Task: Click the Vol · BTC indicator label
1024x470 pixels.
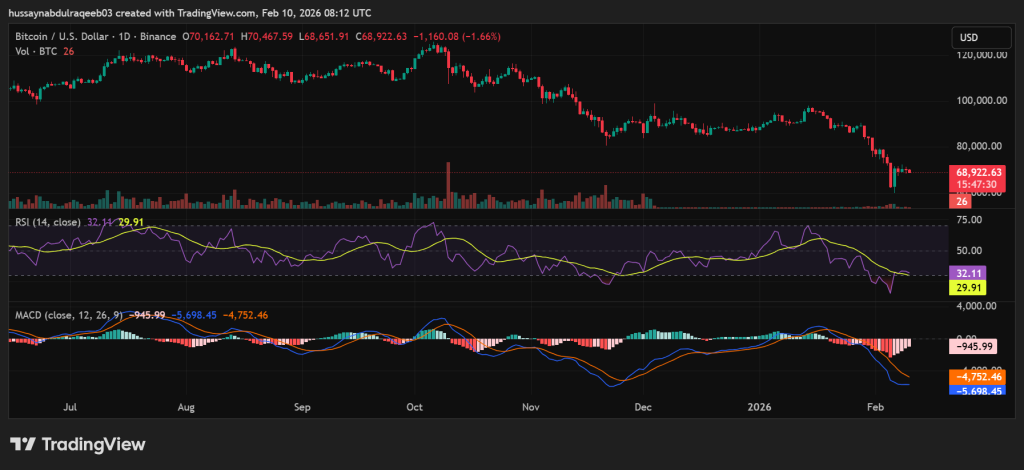Action: [35, 52]
